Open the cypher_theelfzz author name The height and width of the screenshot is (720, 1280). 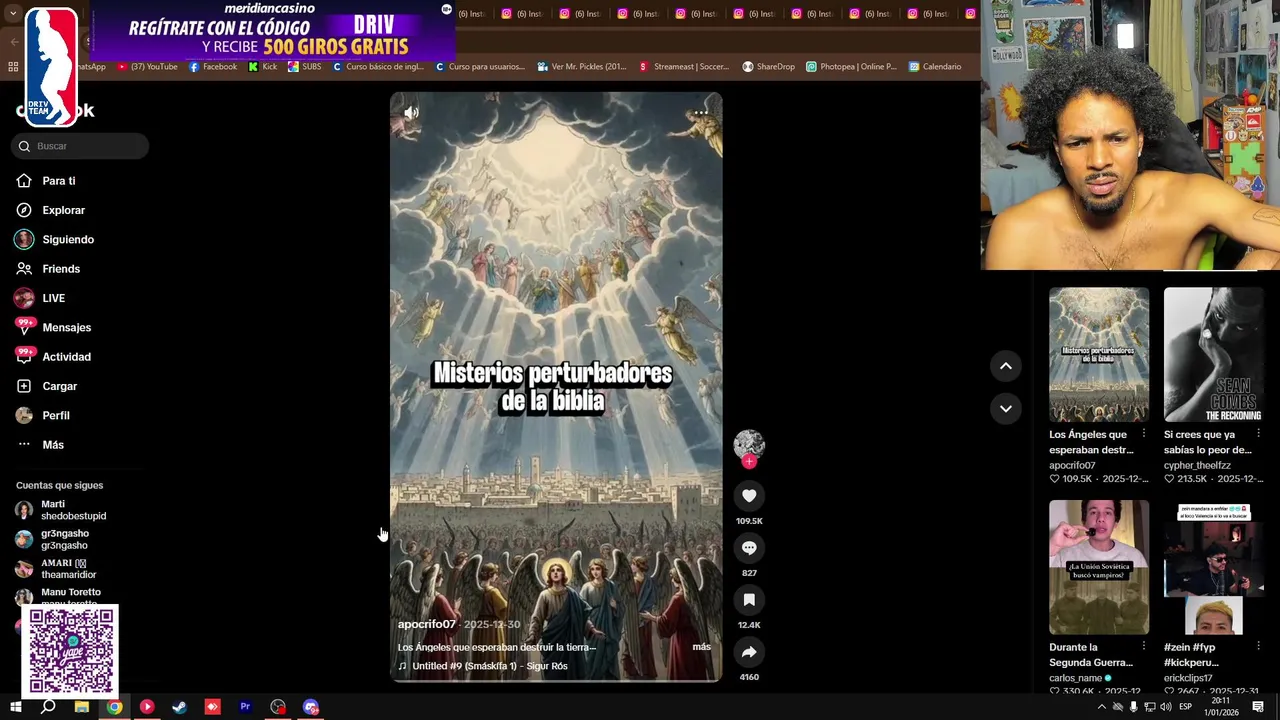tap(1197, 465)
